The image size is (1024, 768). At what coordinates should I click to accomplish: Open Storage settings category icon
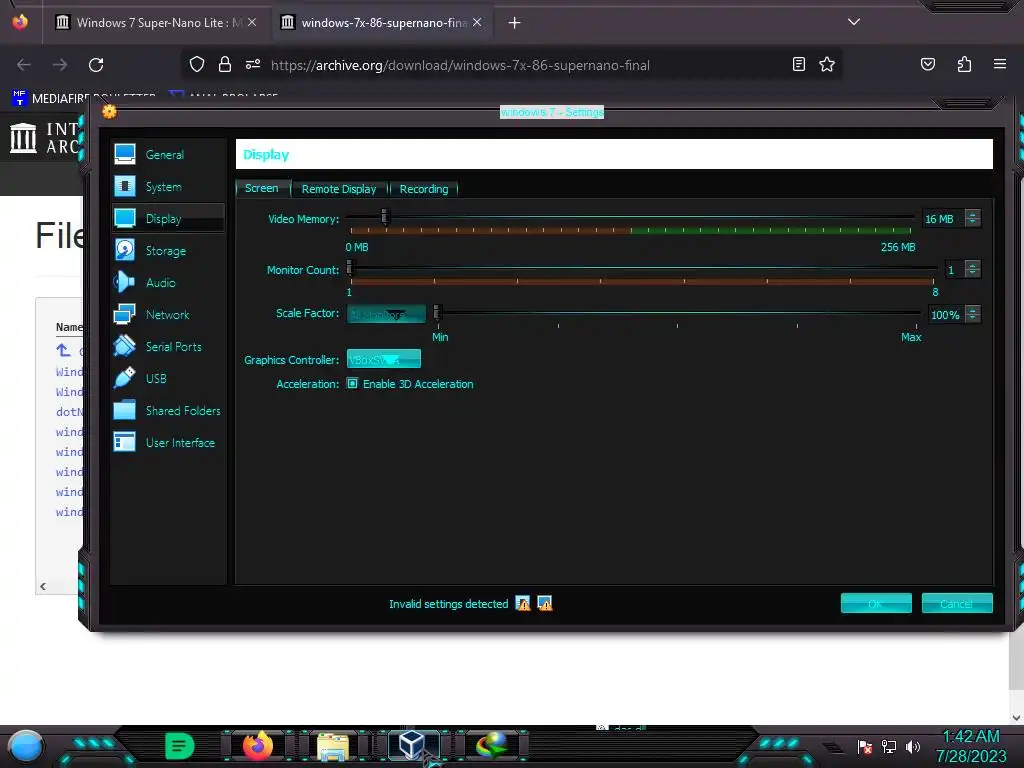(125, 250)
